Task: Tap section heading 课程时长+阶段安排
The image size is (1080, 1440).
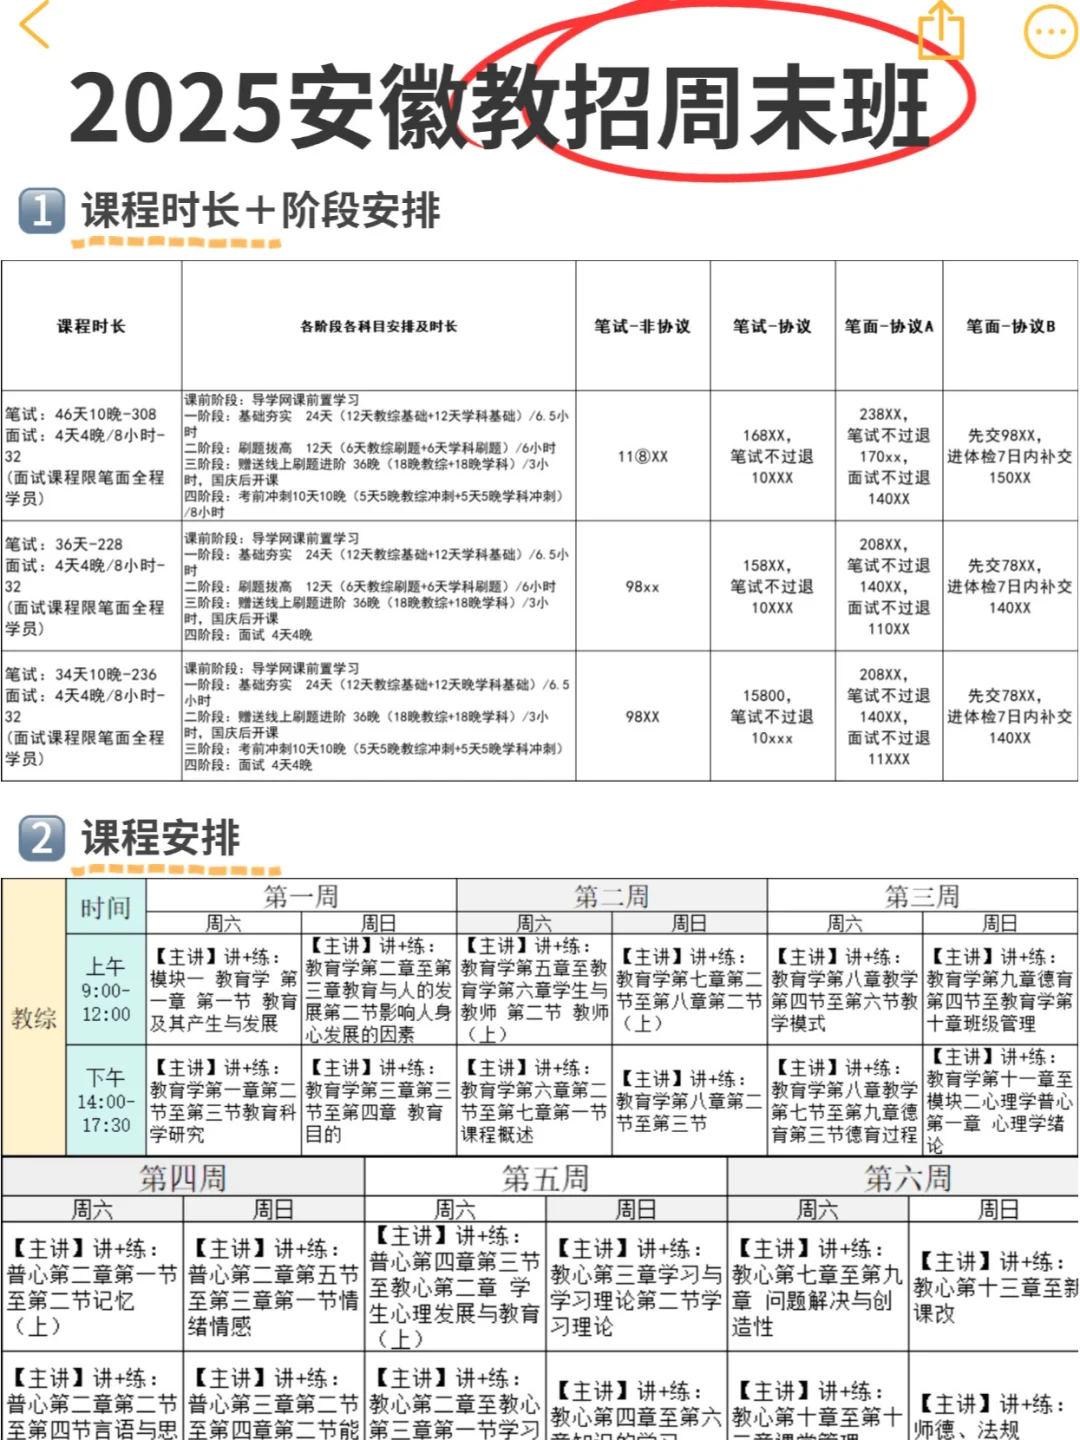Action: pyautogui.click(x=260, y=211)
